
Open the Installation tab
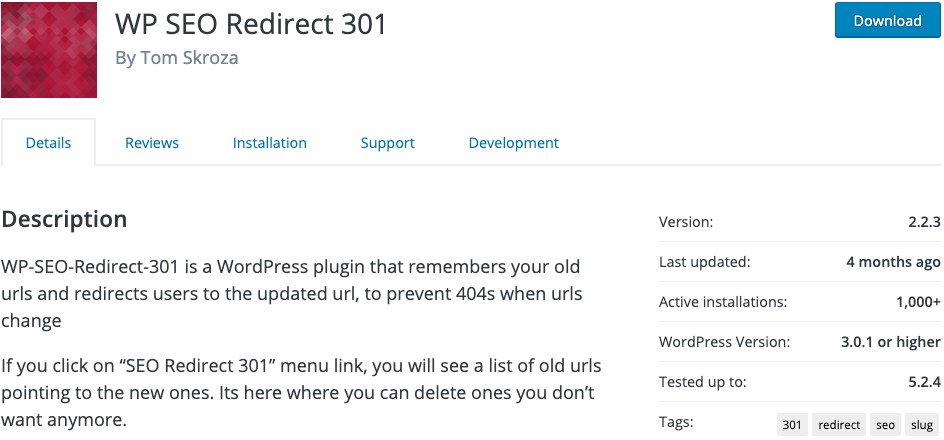pyautogui.click(x=270, y=143)
